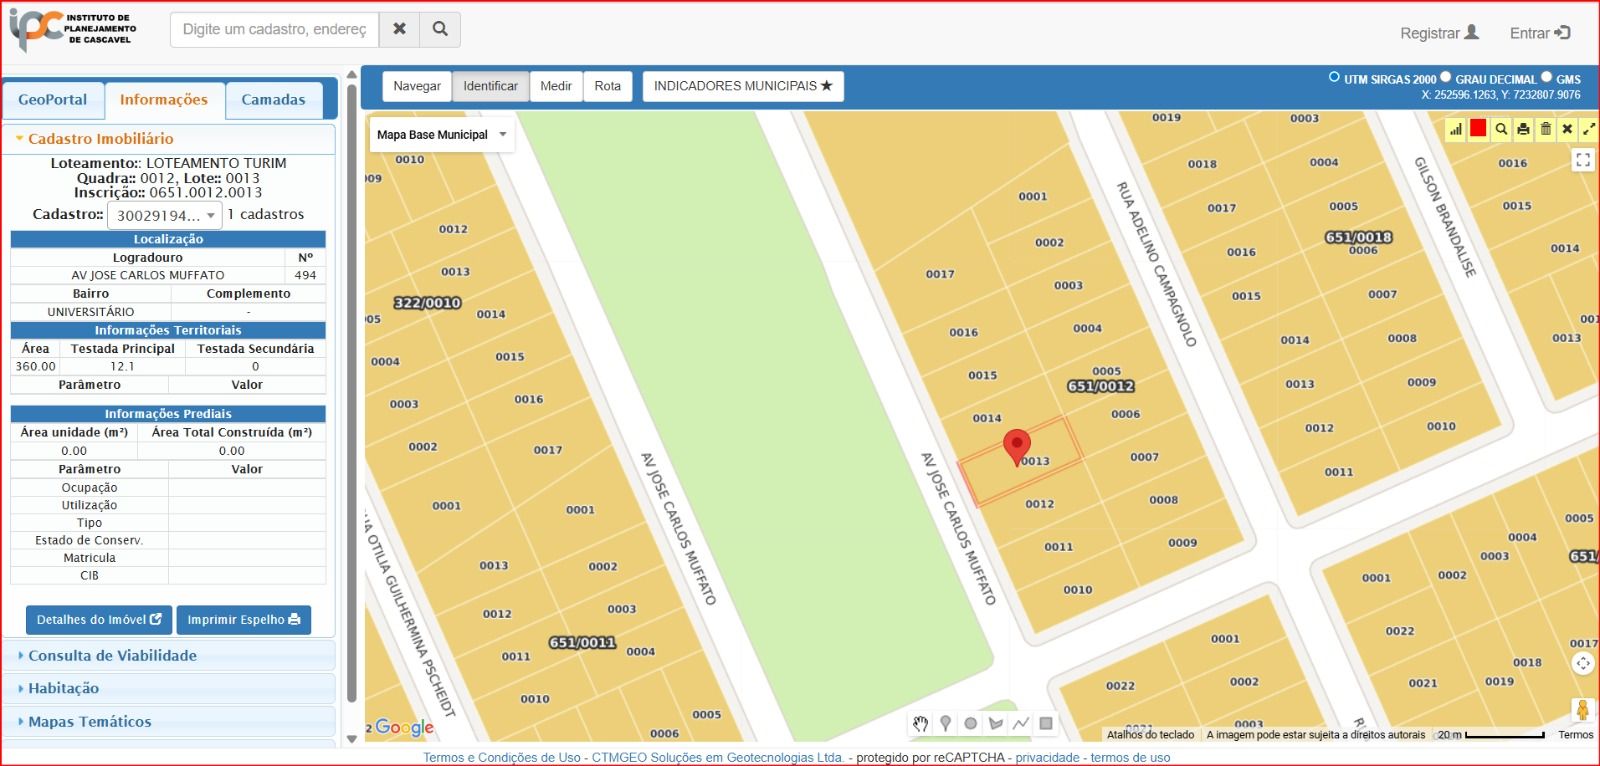Select the polygon drawing tool
The width and height of the screenshot is (1600, 766).
[996, 723]
